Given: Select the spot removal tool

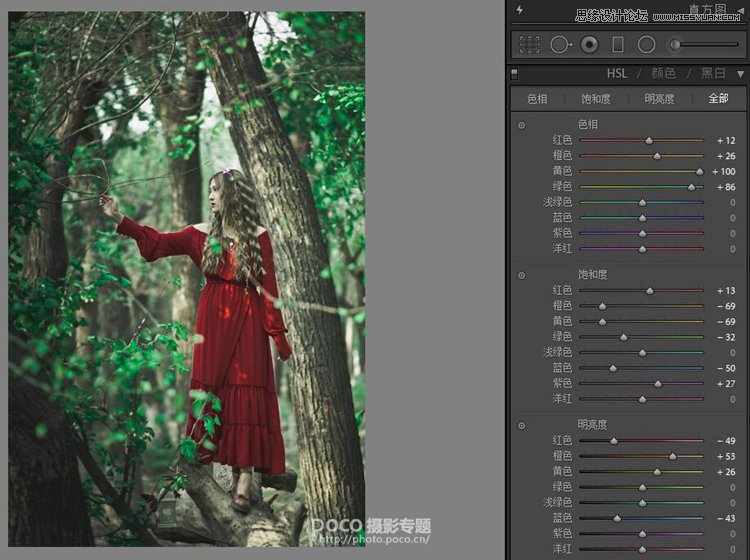Looking at the screenshot, I should point(561,45).
